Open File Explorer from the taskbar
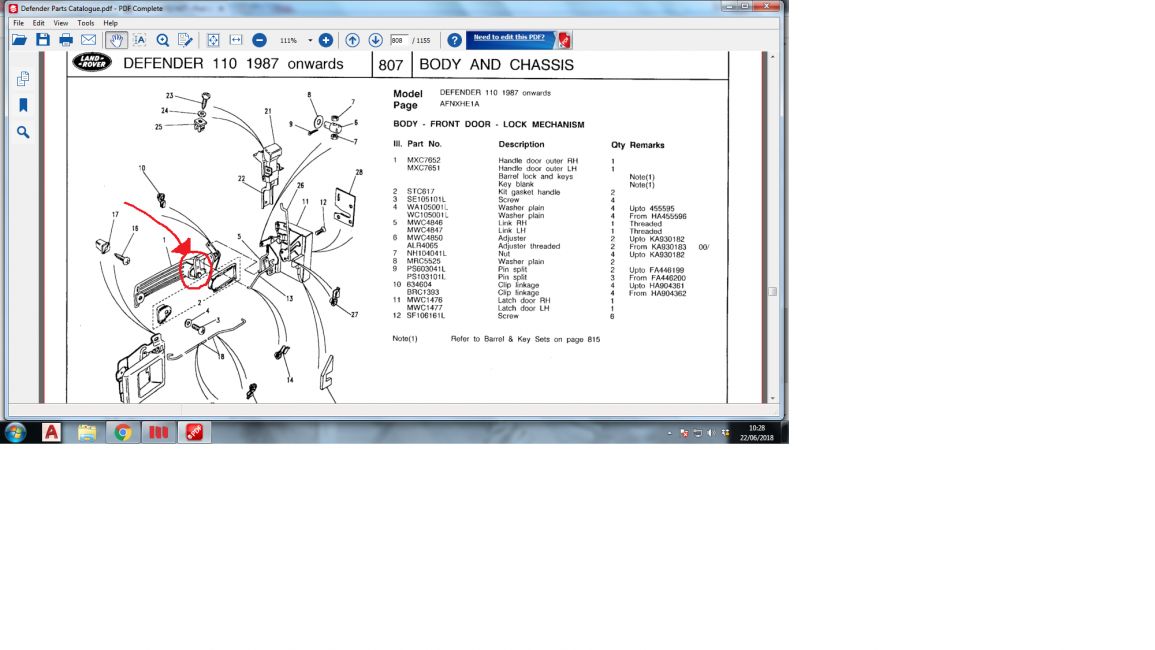This screenshot has width=1155, height=650. click(87, 432)
